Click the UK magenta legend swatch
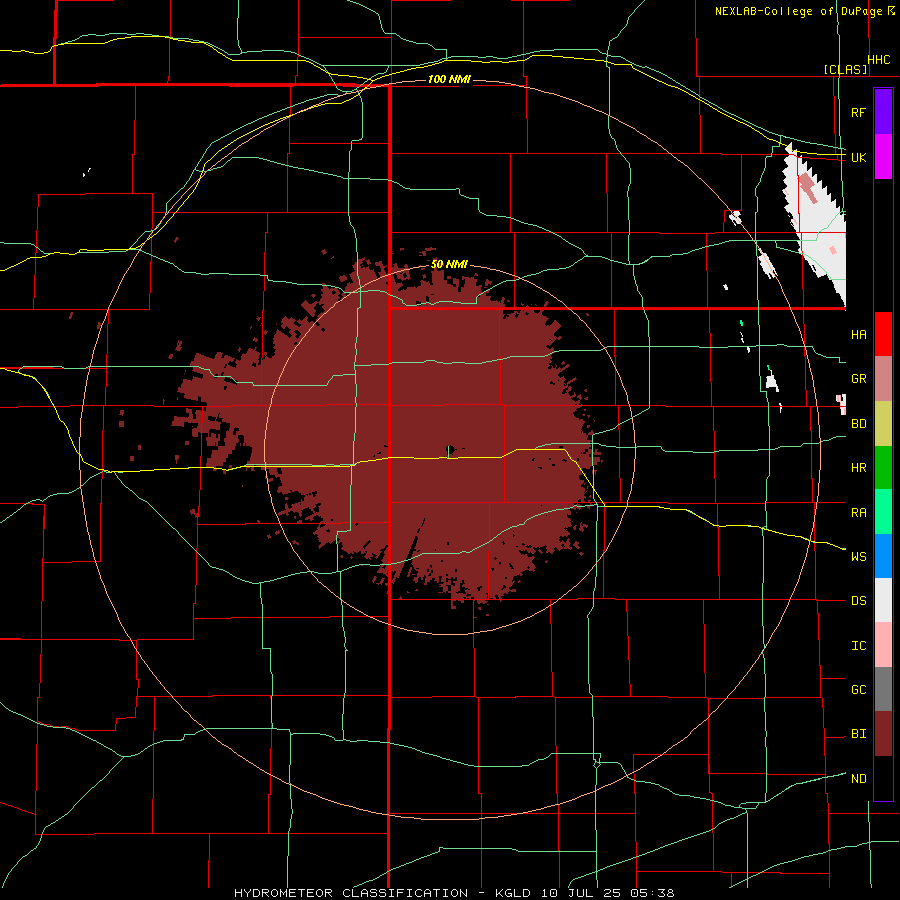This screenshot has width=900, height=900. [883, 157]
